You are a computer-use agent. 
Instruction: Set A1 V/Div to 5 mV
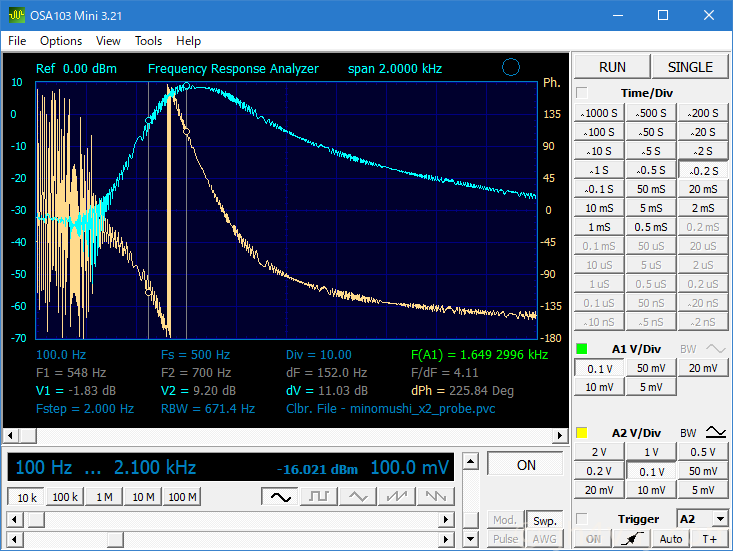pos(651,387)
